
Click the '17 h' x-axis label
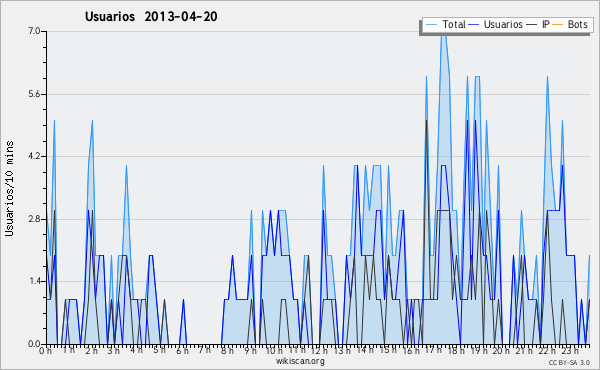point(433,350)
